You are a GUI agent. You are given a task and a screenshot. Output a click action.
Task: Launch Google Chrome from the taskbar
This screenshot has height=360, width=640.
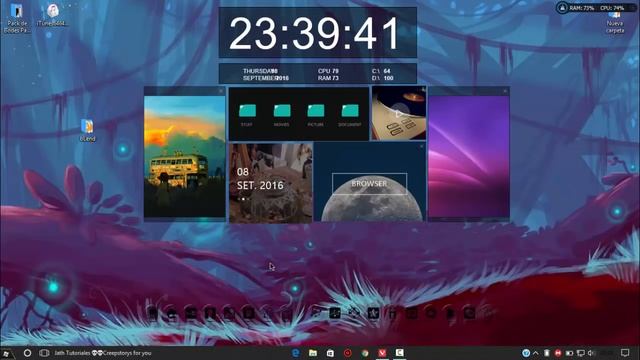[x=365, y=353]
